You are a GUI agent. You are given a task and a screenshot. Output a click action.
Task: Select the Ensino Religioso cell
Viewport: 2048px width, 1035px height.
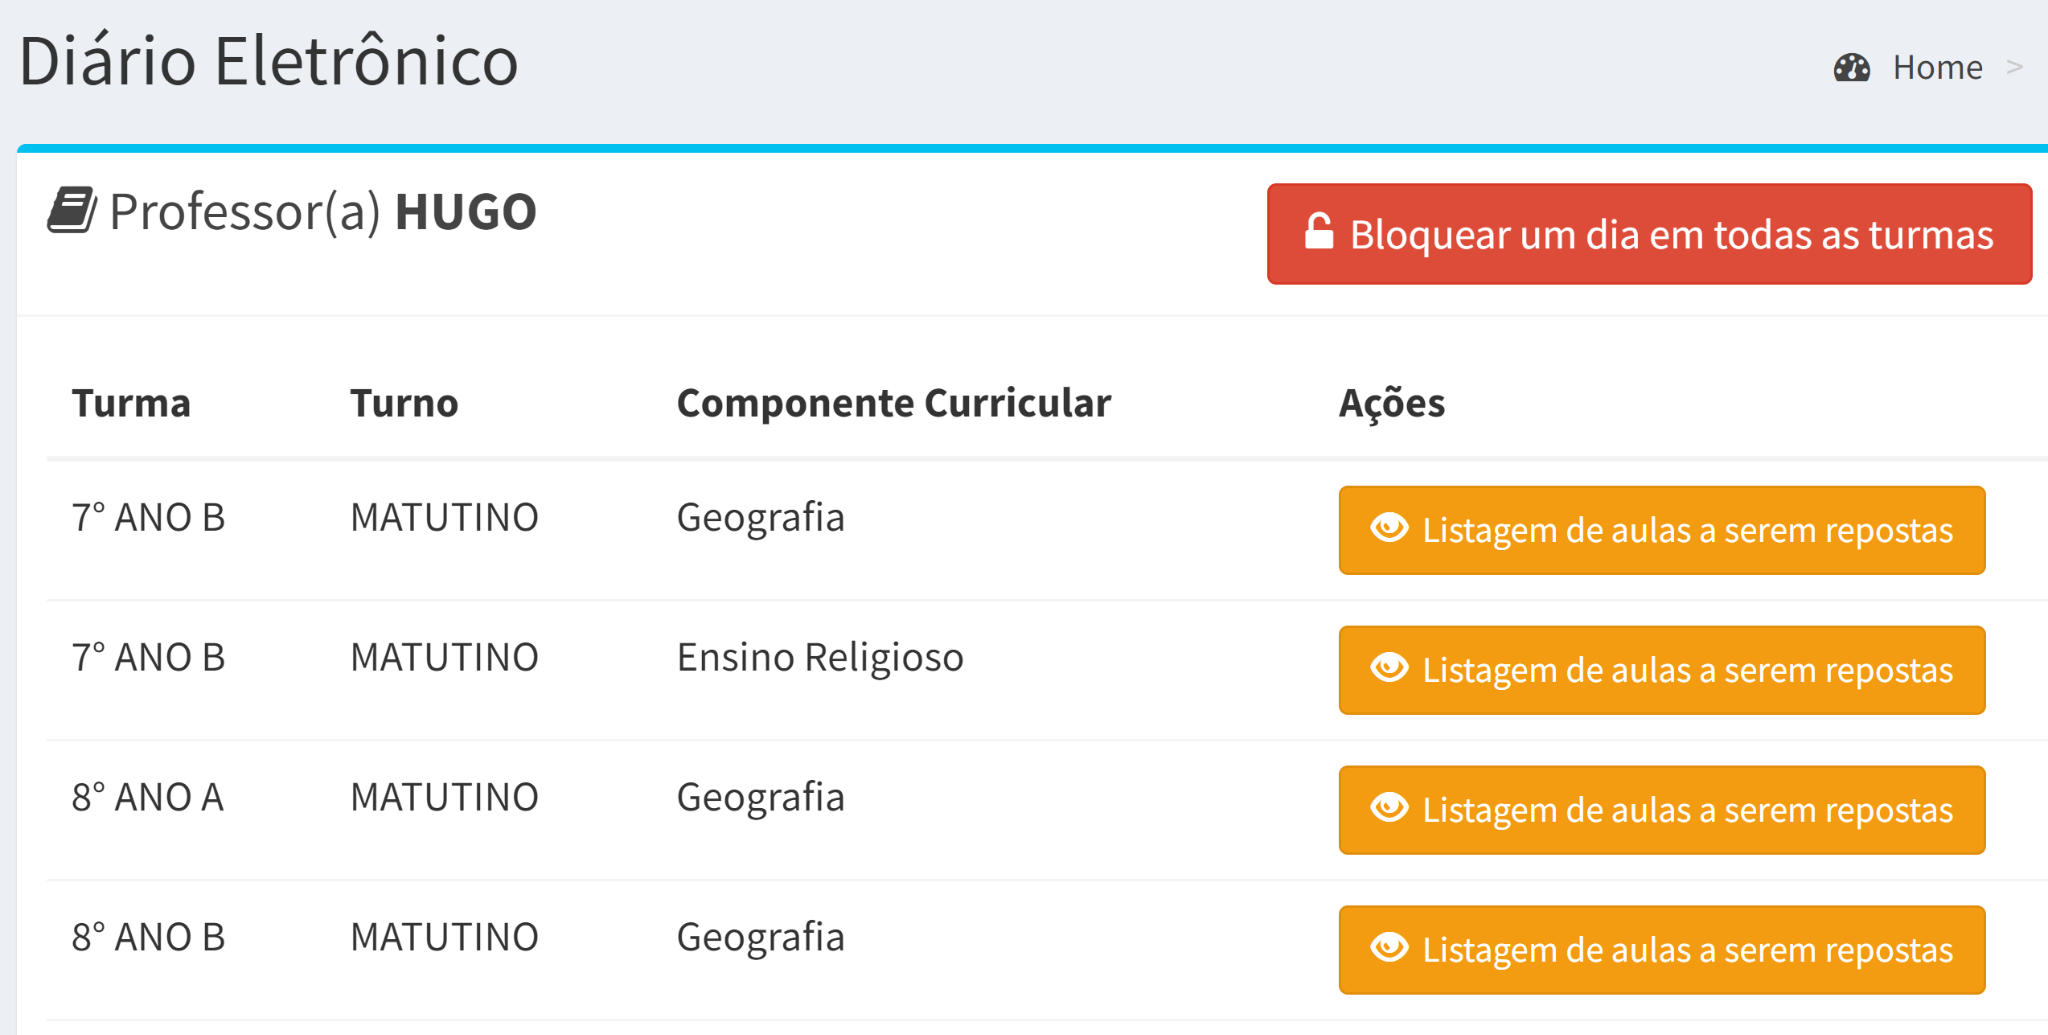(x=819, y=658)
